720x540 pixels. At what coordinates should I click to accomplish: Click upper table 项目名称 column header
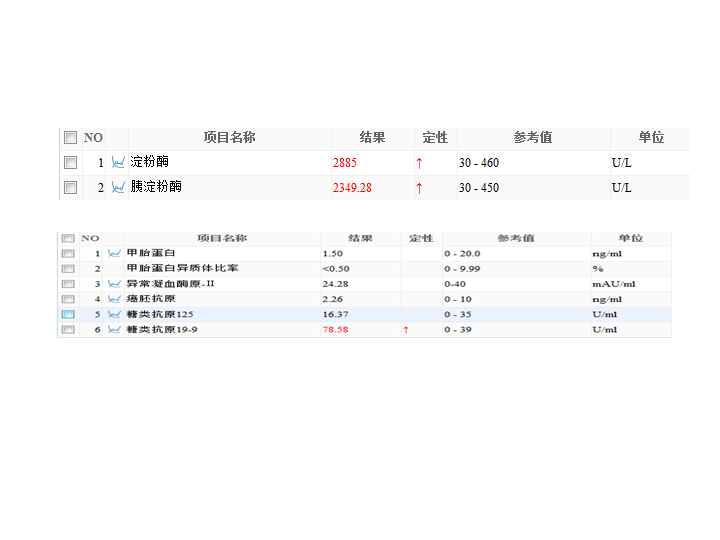[x=230, y=137]
